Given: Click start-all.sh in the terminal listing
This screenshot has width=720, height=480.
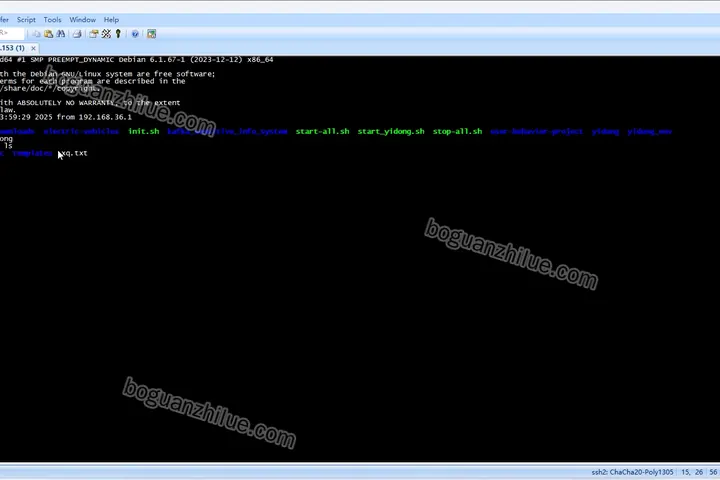Looking at the screenshot, I should tap(322, 131).
